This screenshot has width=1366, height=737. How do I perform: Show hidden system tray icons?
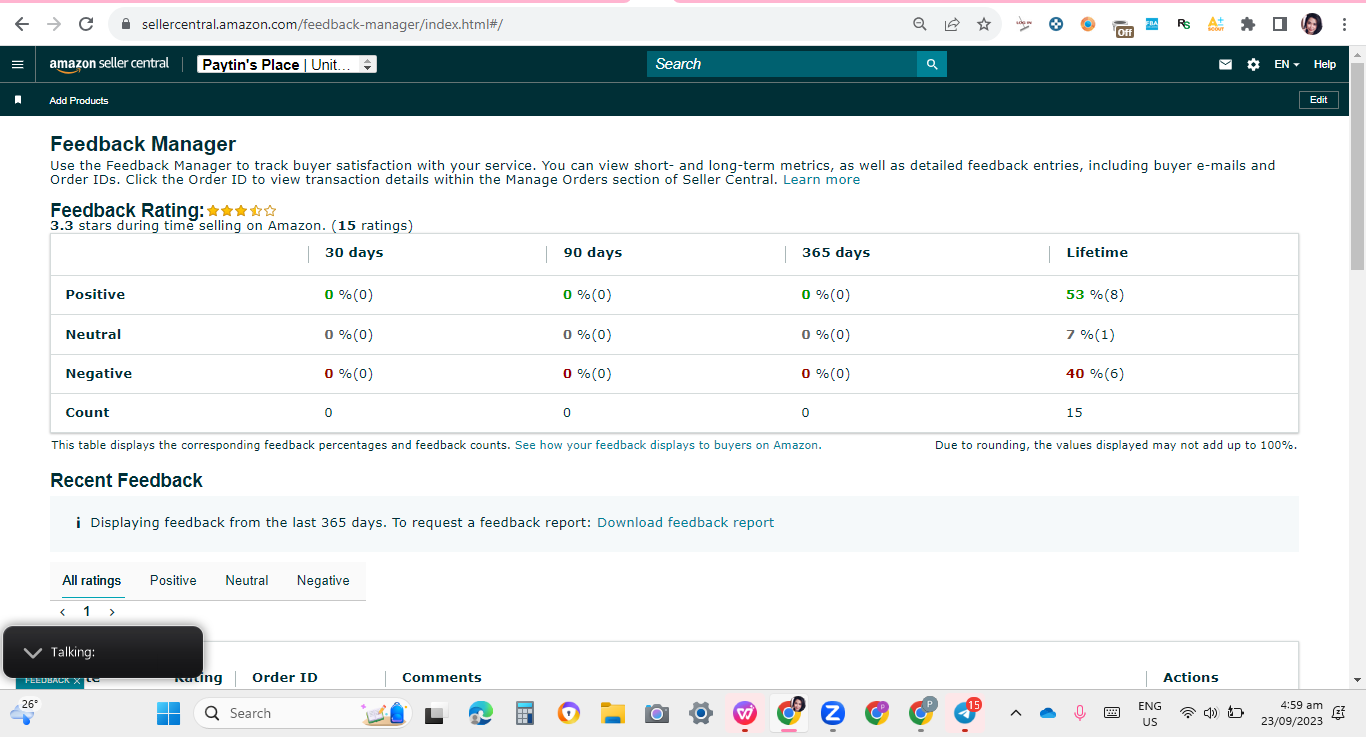point(1016,713)
